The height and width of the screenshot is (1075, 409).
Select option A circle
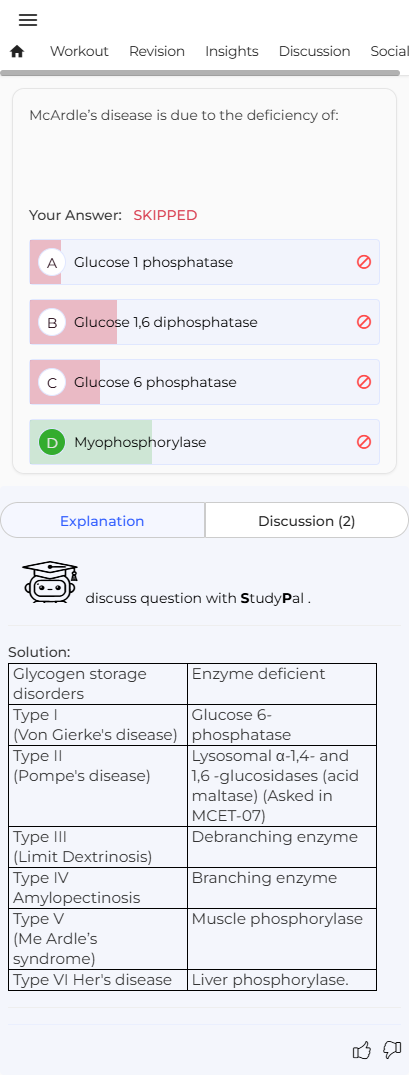(x=51, y=262)
